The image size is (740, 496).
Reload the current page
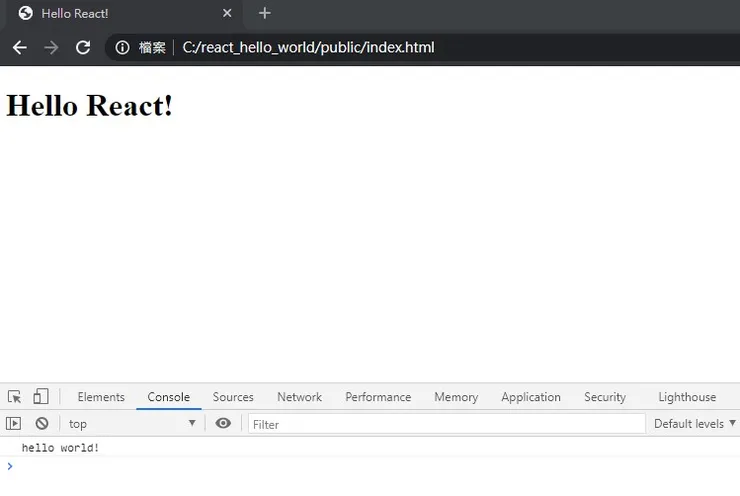click(83, 47)
